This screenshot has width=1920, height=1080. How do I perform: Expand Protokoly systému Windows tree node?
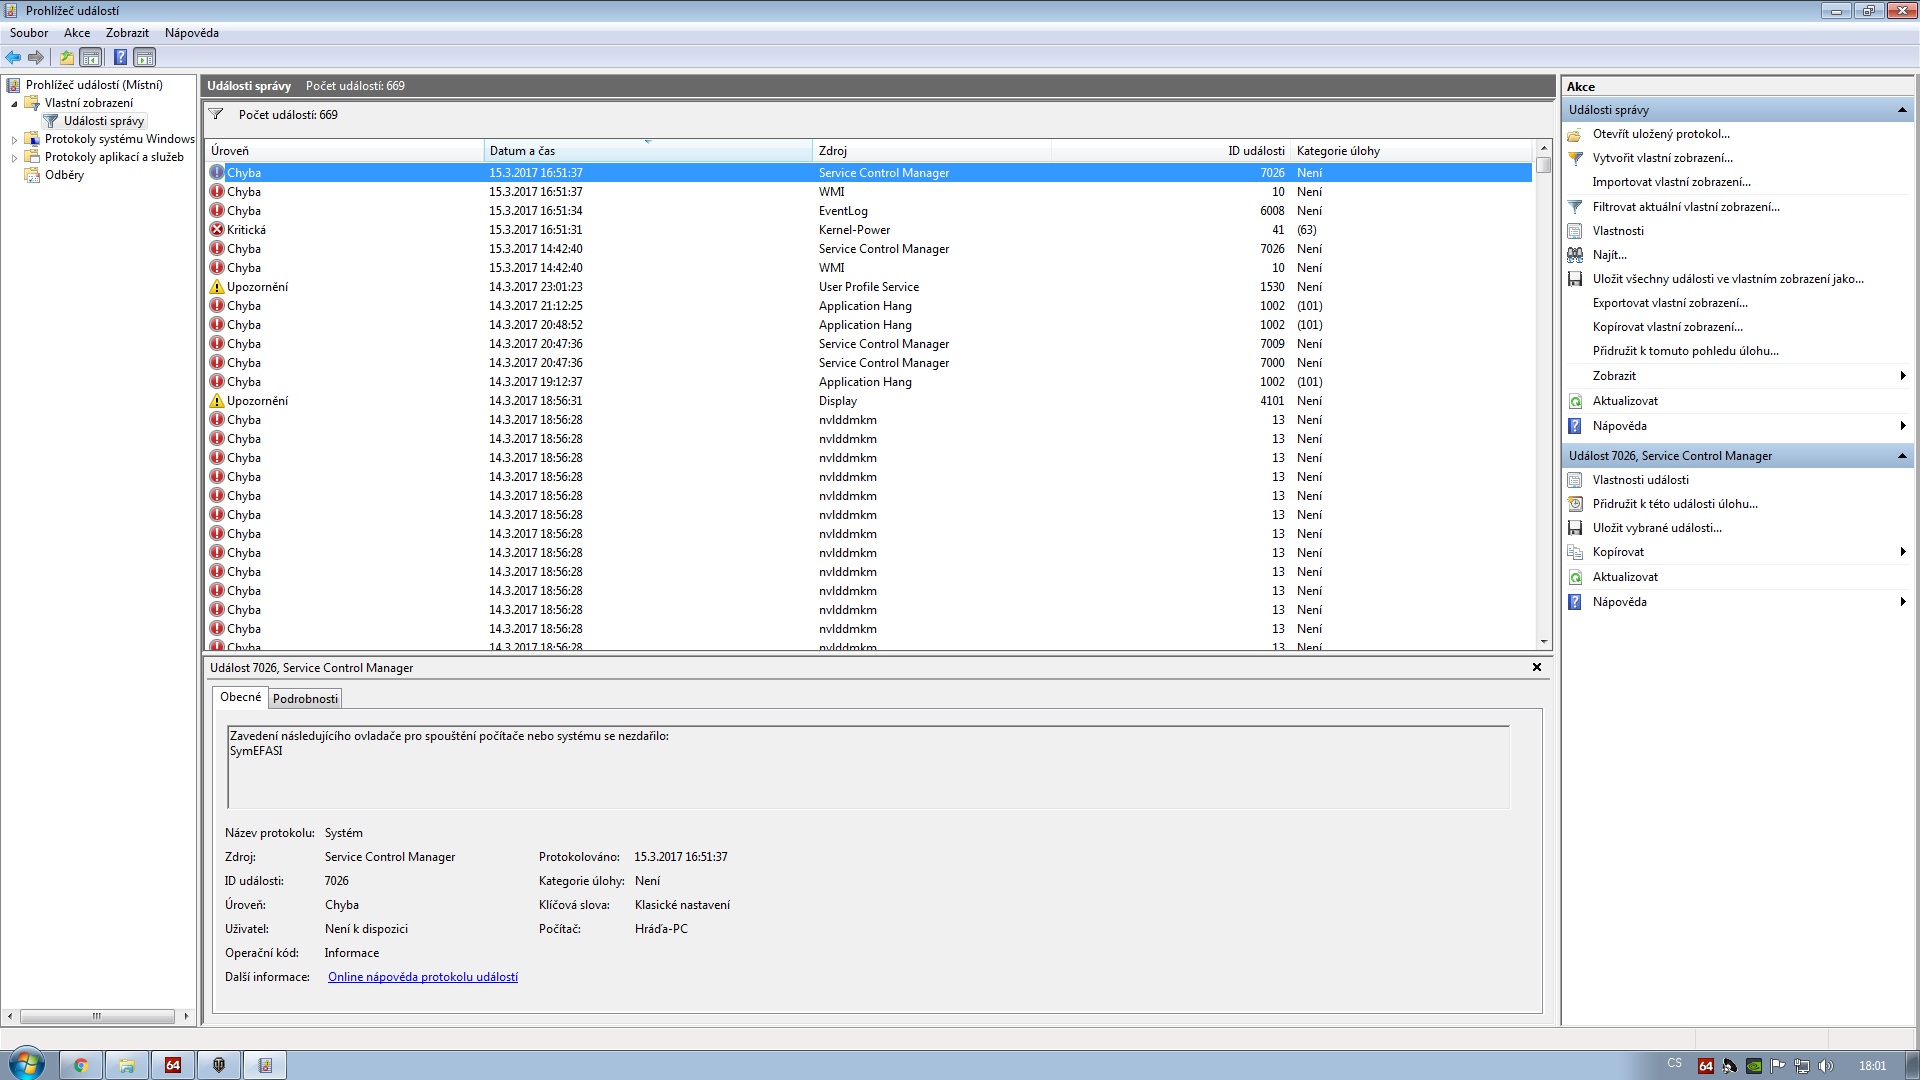[14, 140]
